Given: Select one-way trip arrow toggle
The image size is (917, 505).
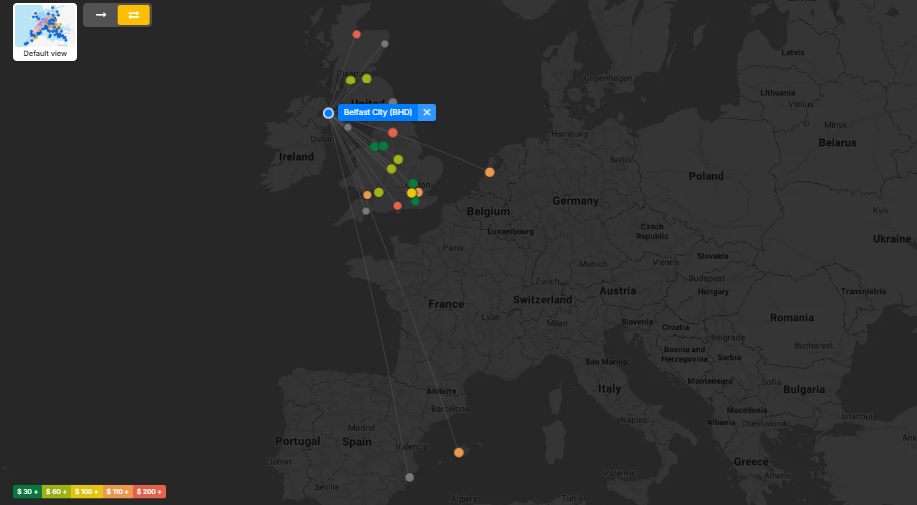Looking at the screenshot, I should (101, 15).
